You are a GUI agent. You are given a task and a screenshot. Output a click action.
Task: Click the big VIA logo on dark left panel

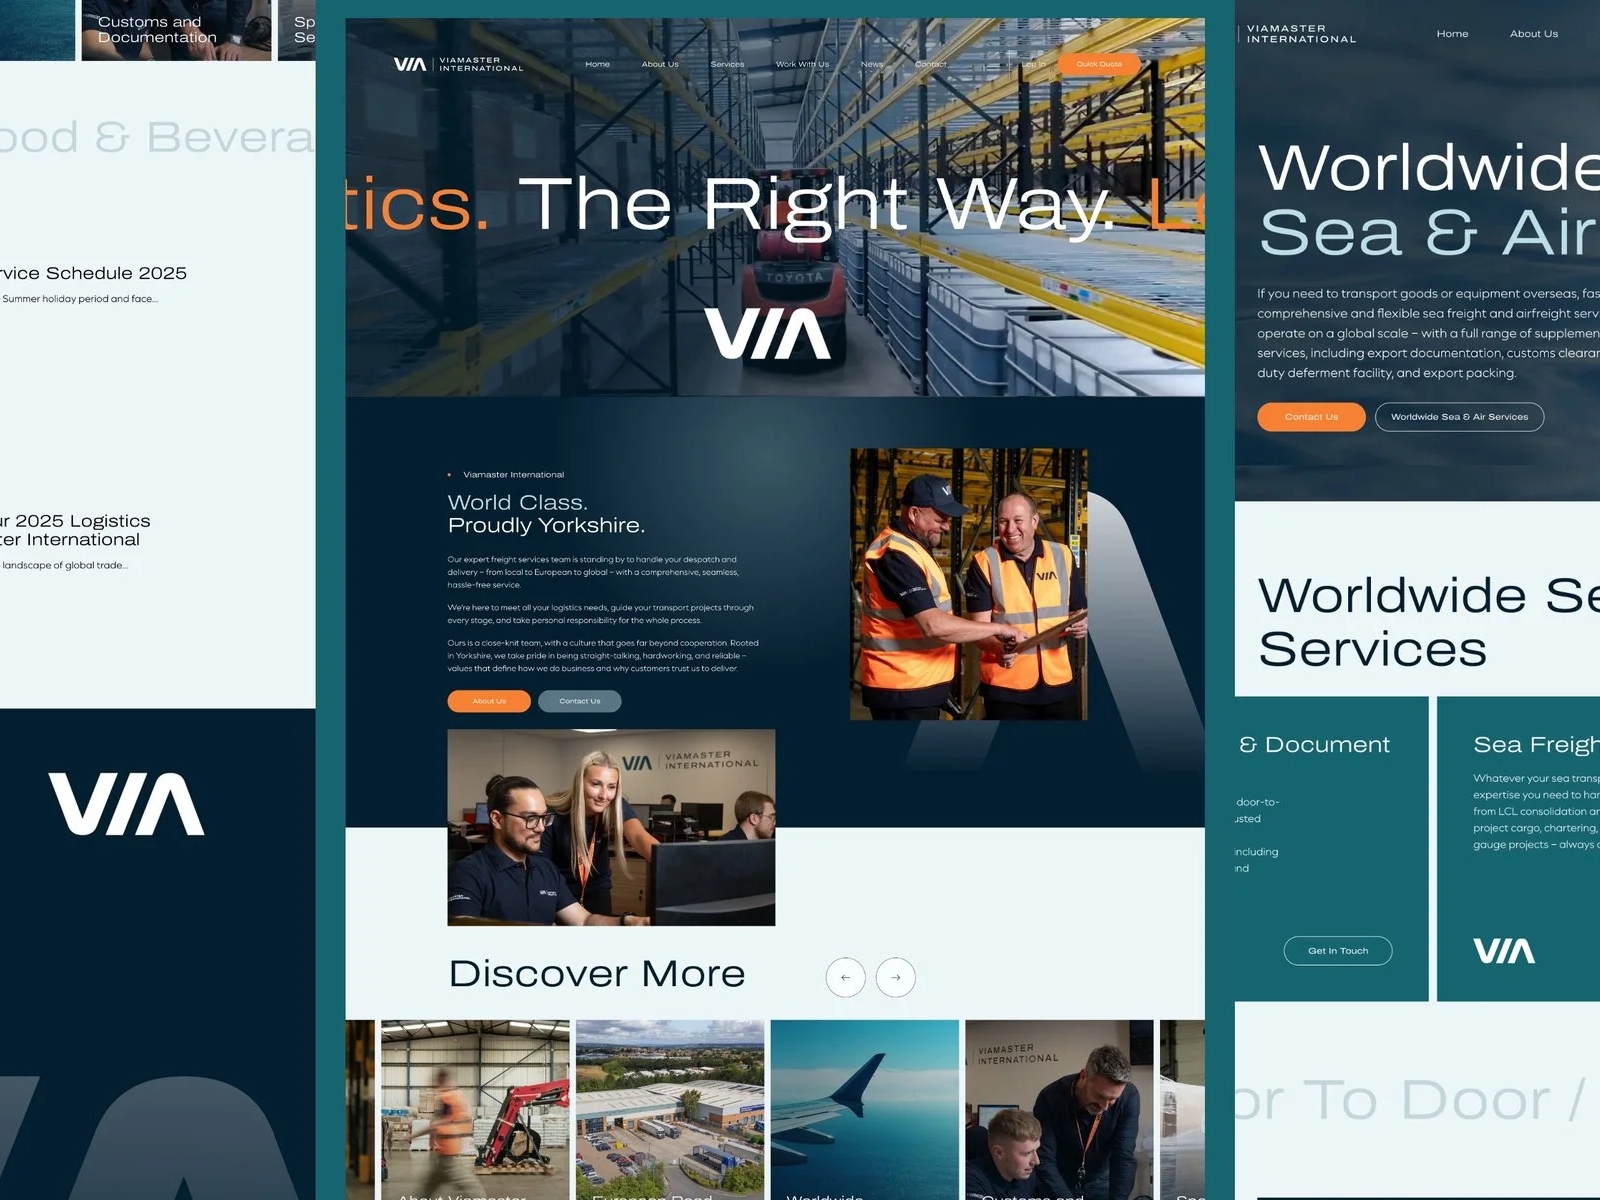127,804
